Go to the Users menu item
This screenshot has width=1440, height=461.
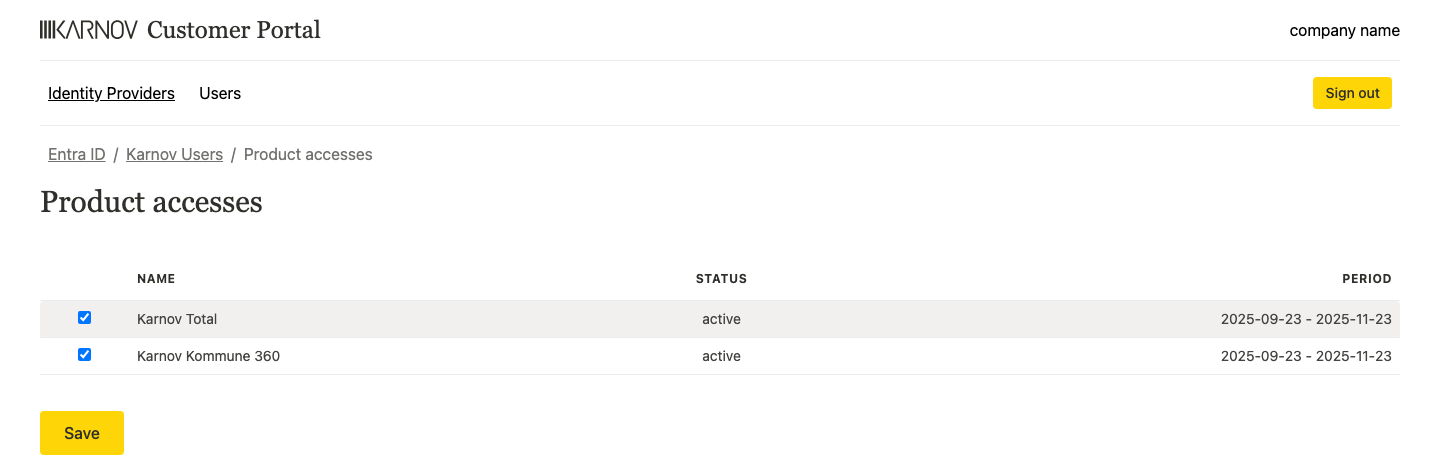[220, 93]
